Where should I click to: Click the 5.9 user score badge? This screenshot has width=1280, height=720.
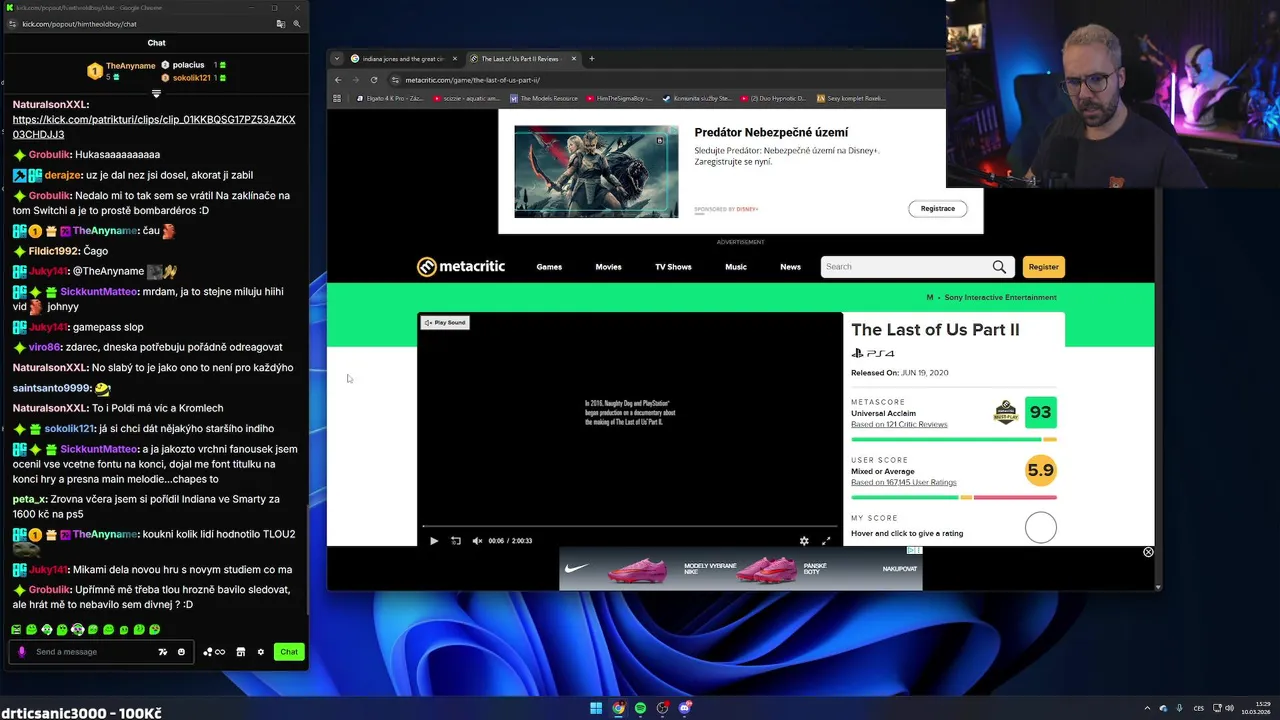tap(1041, 470)
